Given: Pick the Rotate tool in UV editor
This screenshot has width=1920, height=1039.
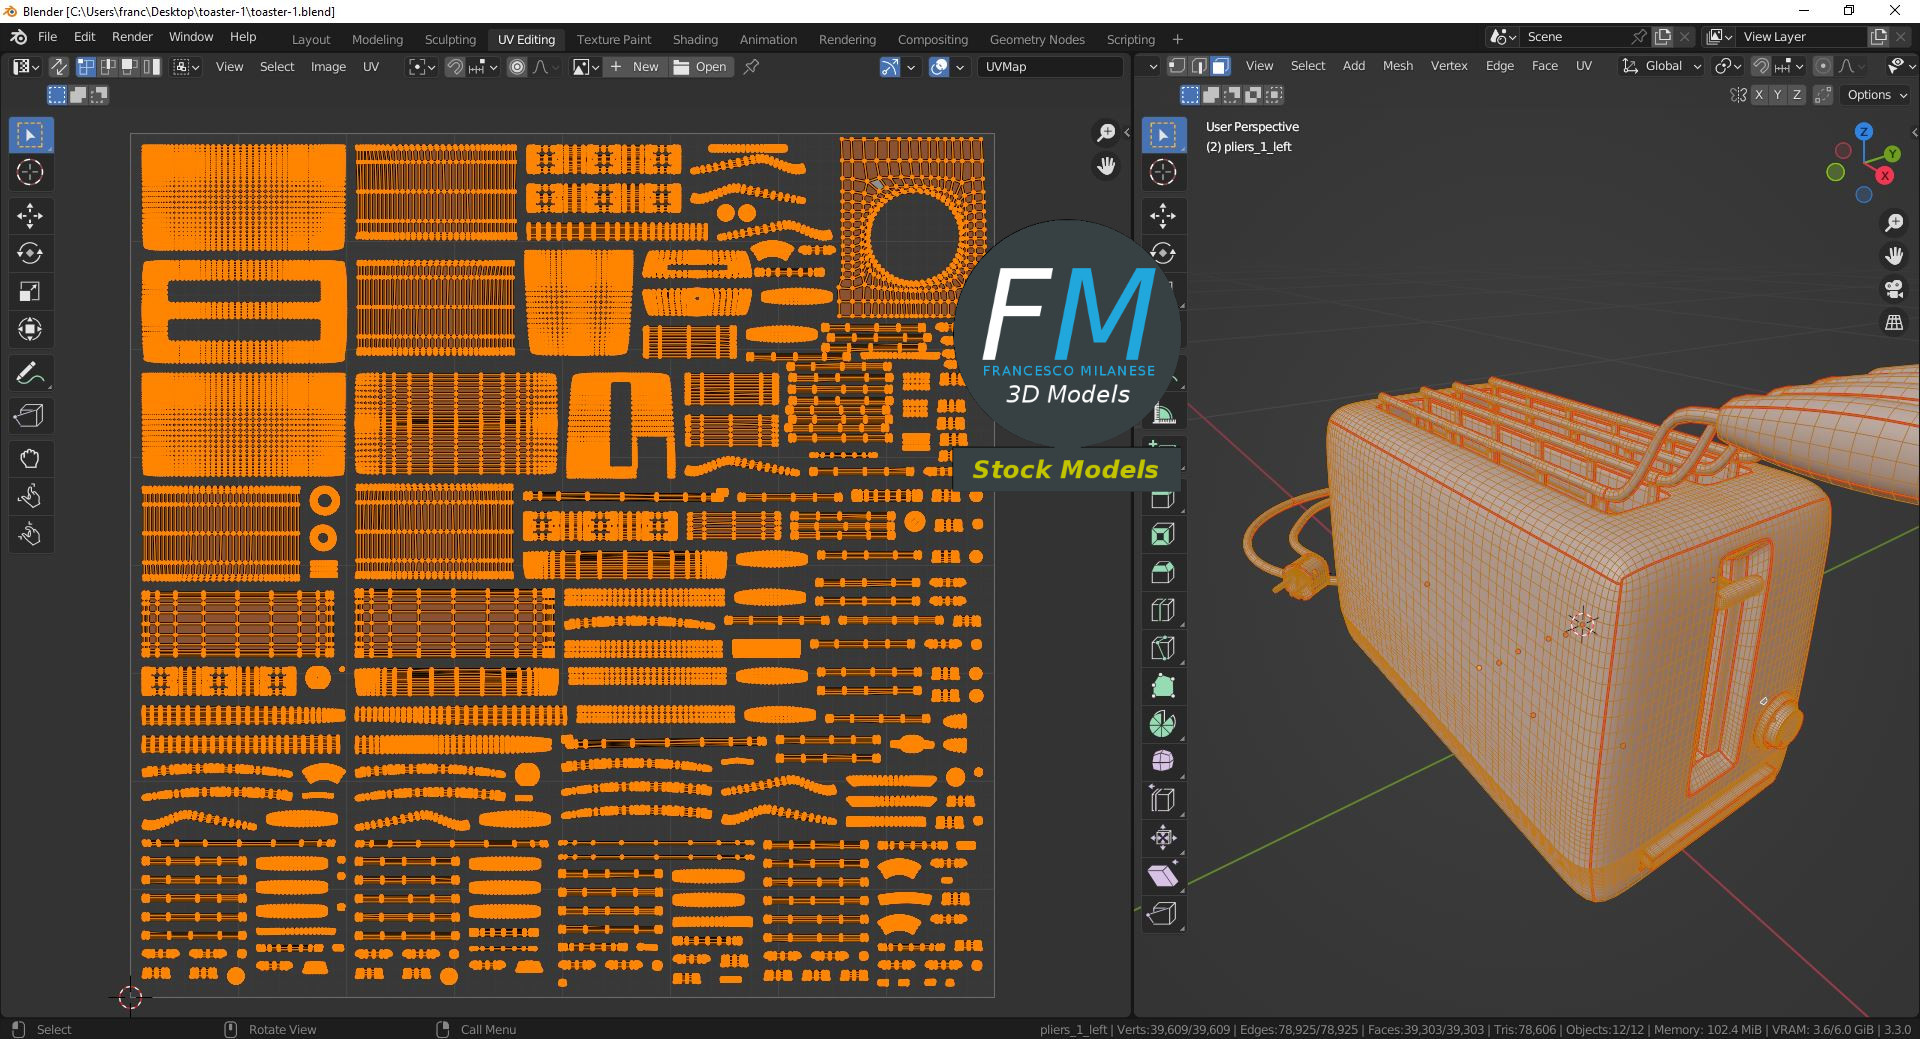Looking at the screenshot, I should point(30,254).
